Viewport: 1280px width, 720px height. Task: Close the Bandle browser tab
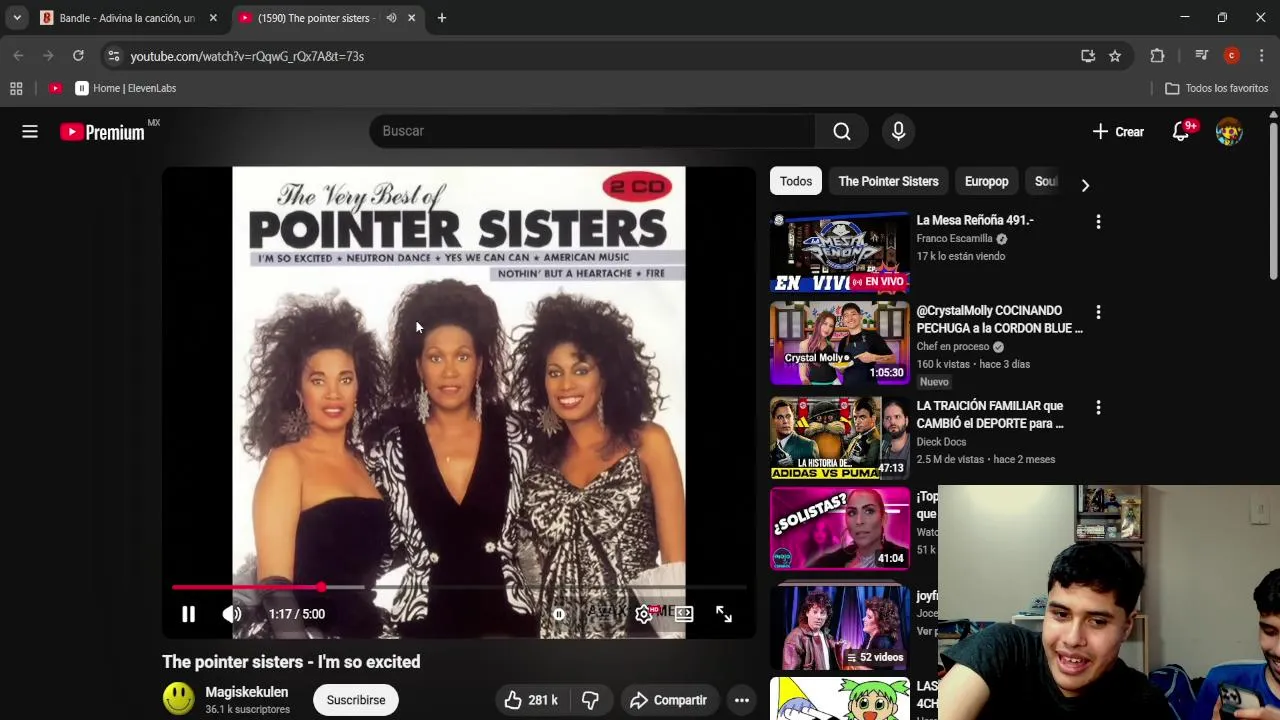click(x=213, y=18)
